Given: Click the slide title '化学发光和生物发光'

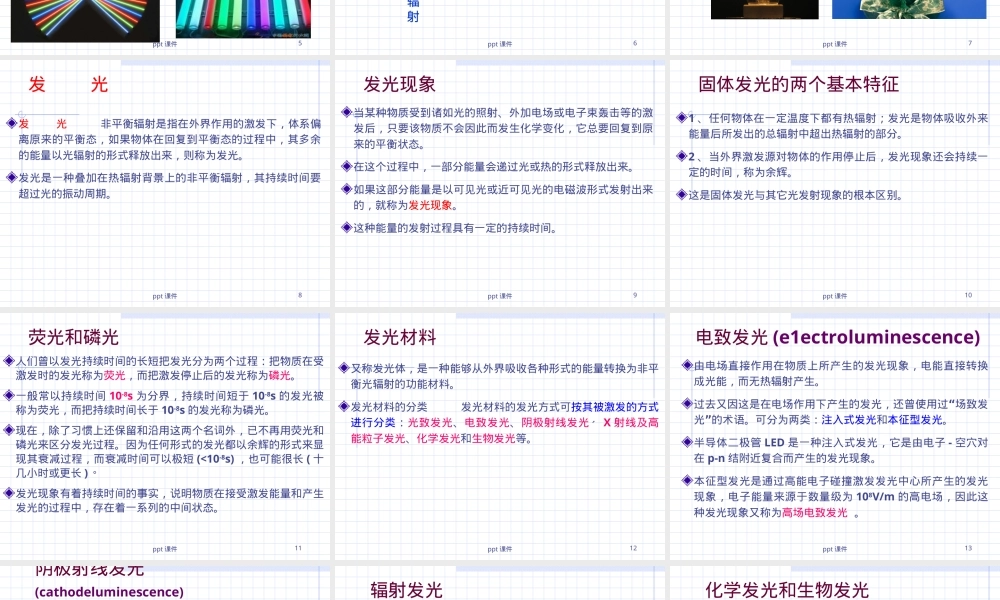Looking at the screenshot, I should 787,590.
